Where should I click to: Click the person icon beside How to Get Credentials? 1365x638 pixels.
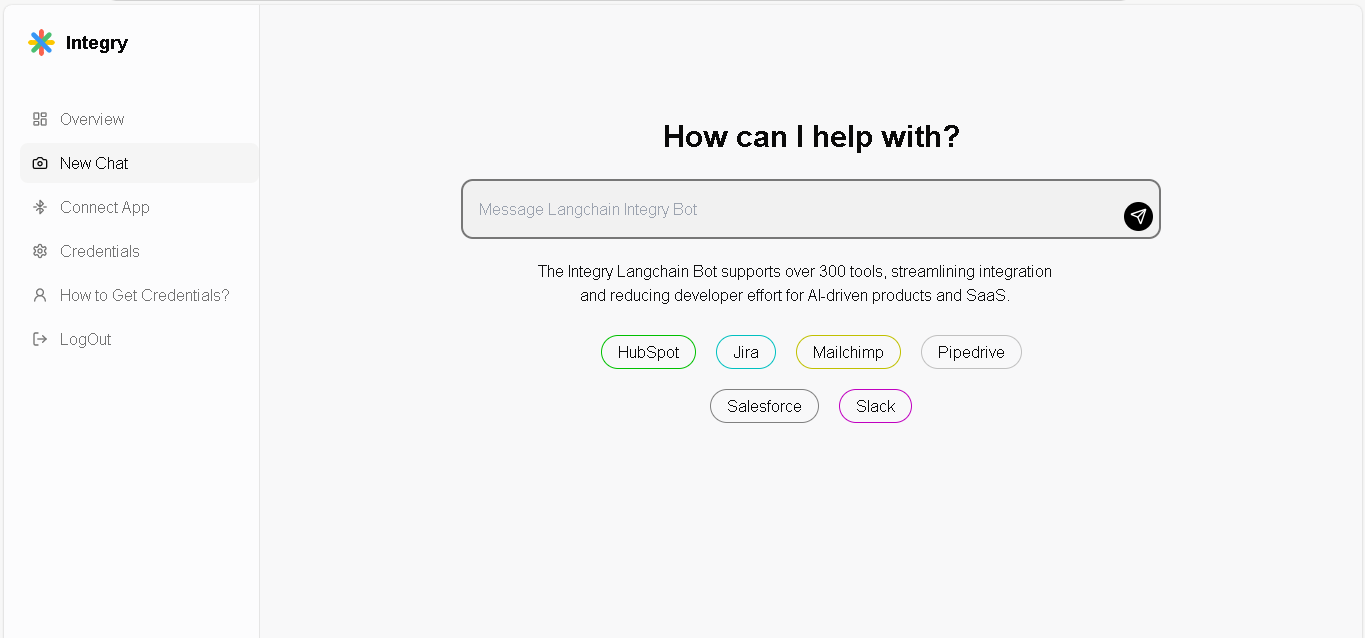(x=40, y=295)
